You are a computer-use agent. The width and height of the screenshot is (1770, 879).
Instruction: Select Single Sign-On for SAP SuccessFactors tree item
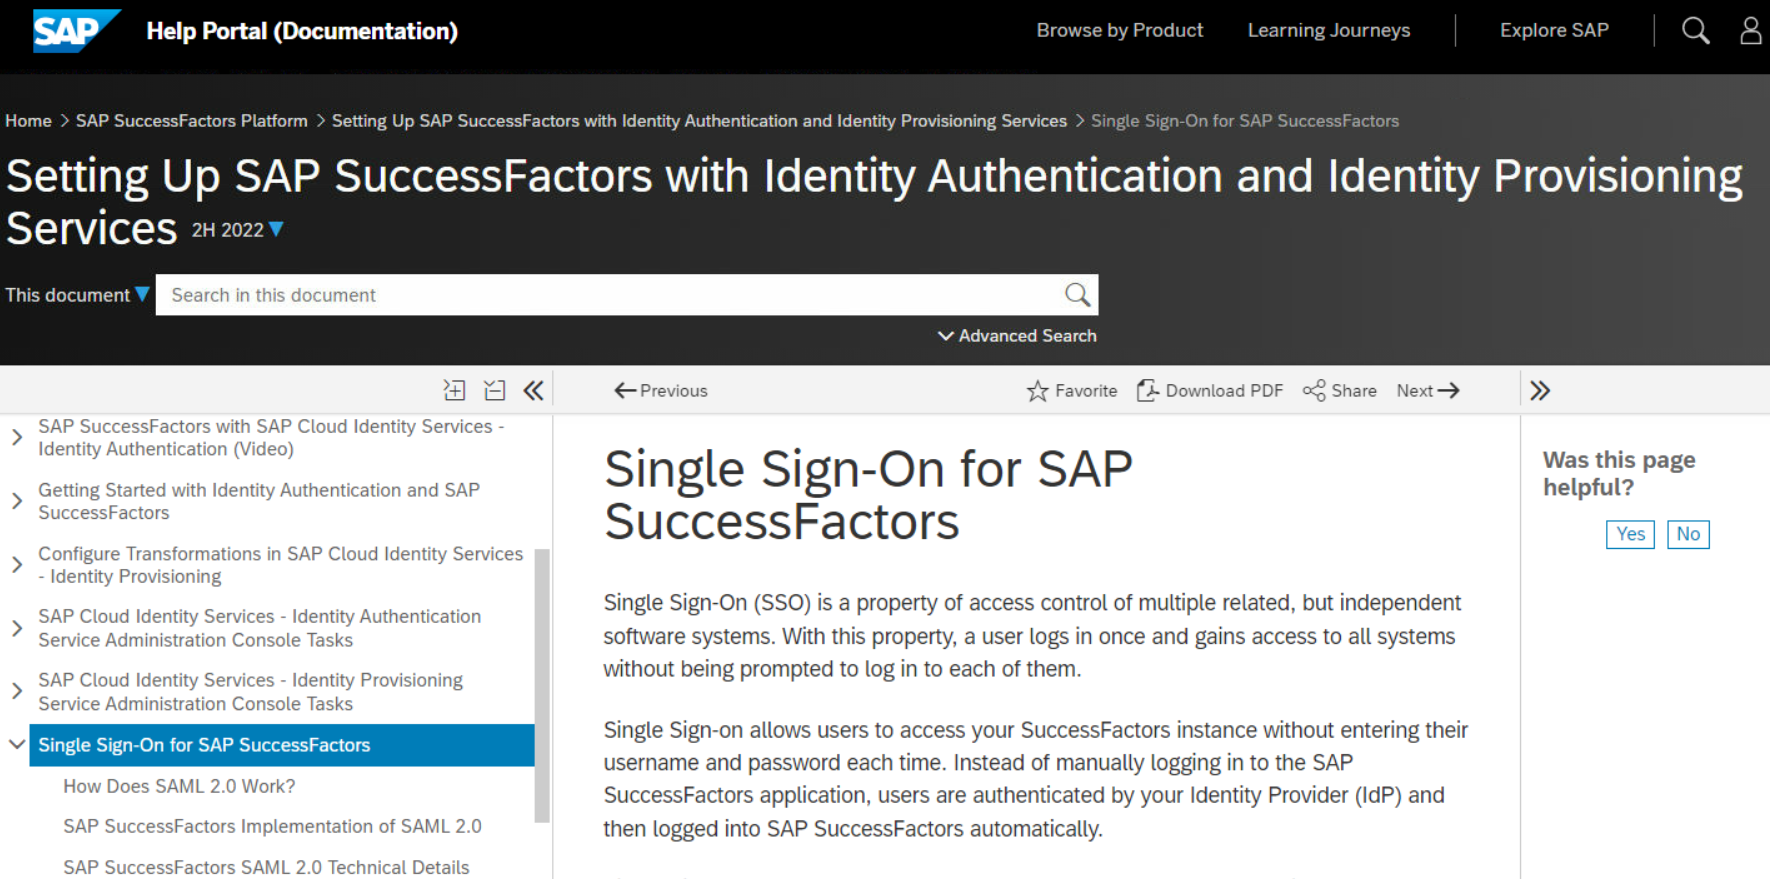point(282,745)
